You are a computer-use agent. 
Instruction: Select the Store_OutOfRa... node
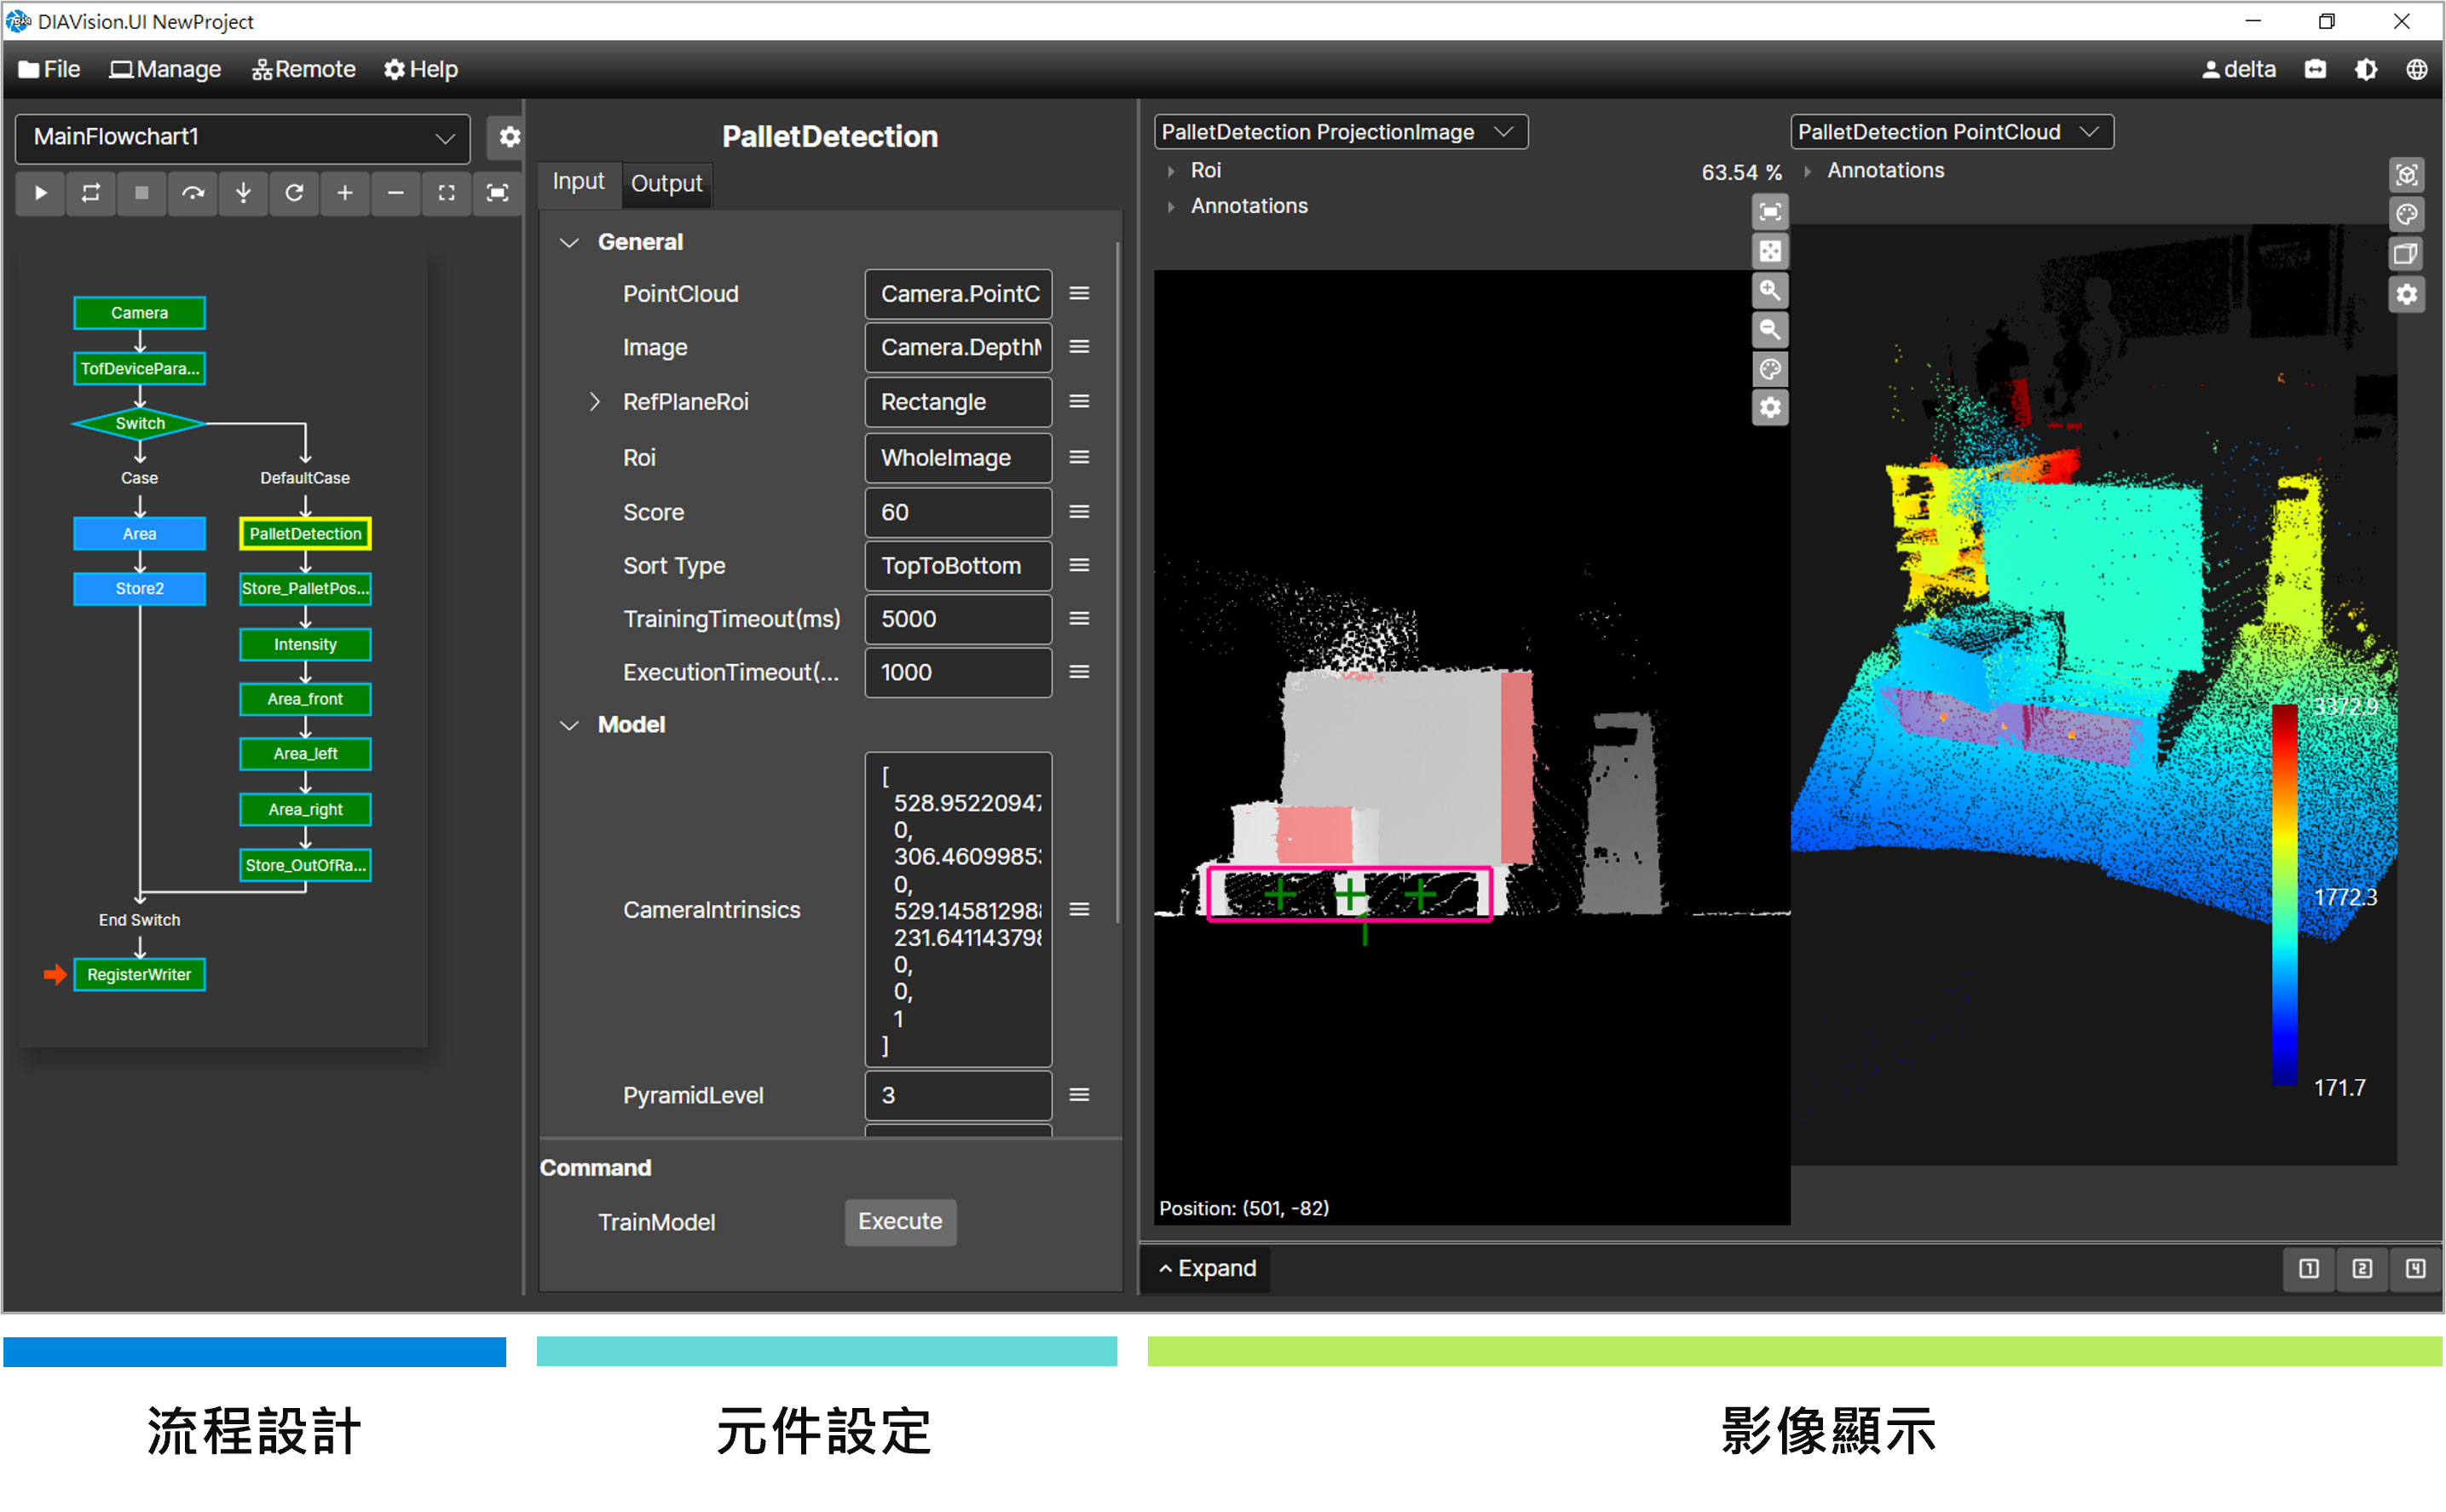click(x=305, y=865)
